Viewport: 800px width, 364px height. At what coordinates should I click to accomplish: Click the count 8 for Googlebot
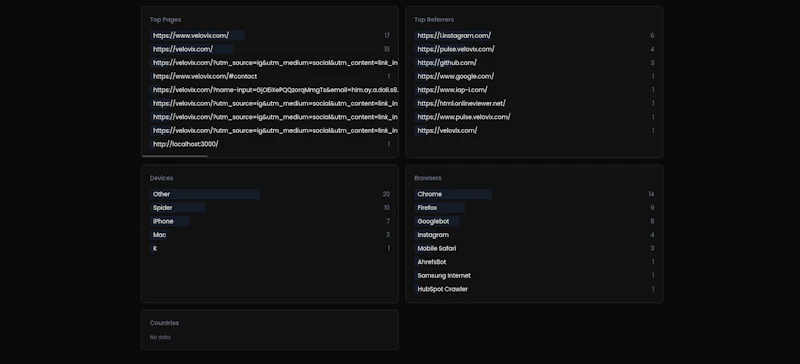pos(652,222)
